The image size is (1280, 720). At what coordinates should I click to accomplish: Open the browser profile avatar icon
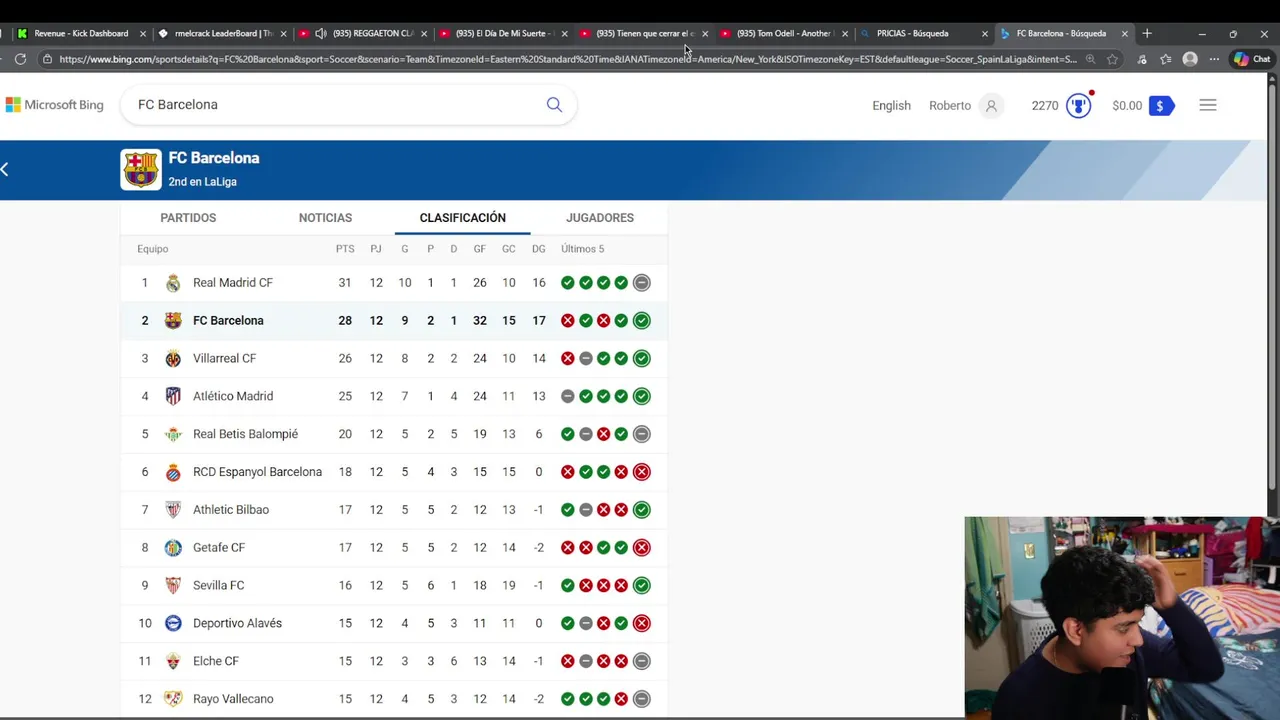point(1190,59)
